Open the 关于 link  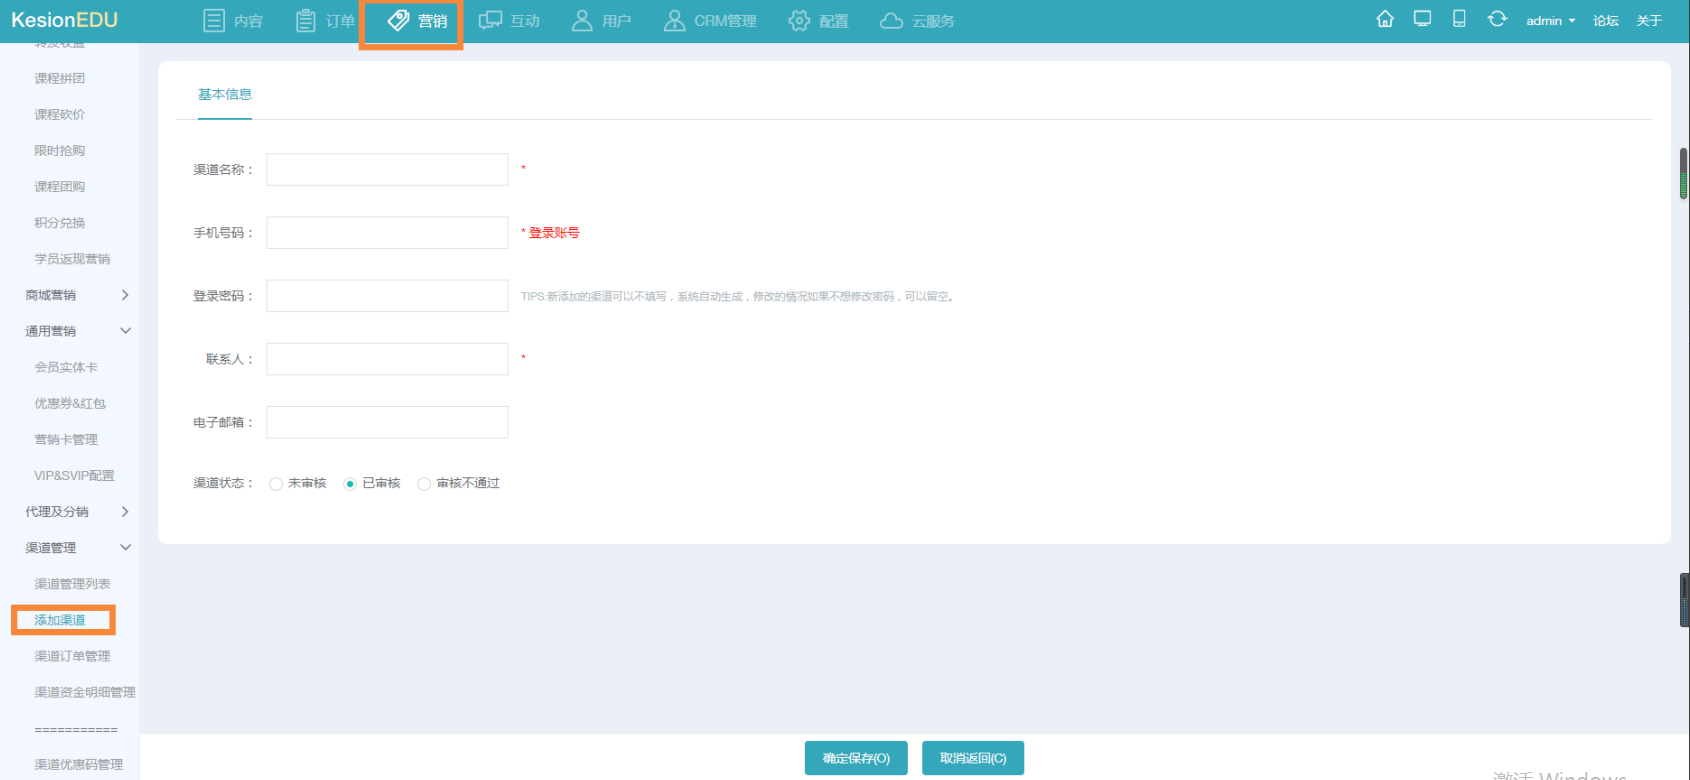click(1649, 21)
